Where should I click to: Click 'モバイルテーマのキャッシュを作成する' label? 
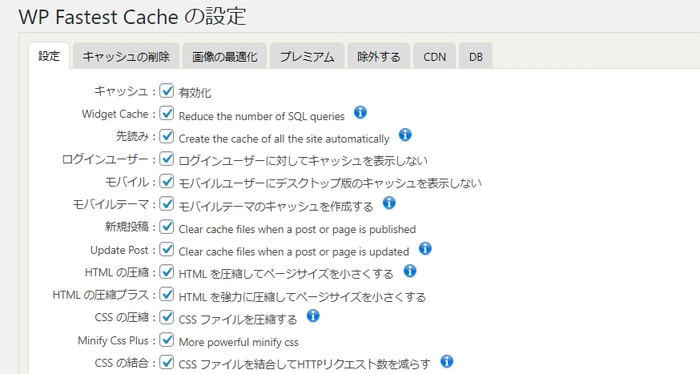(275, 207)
